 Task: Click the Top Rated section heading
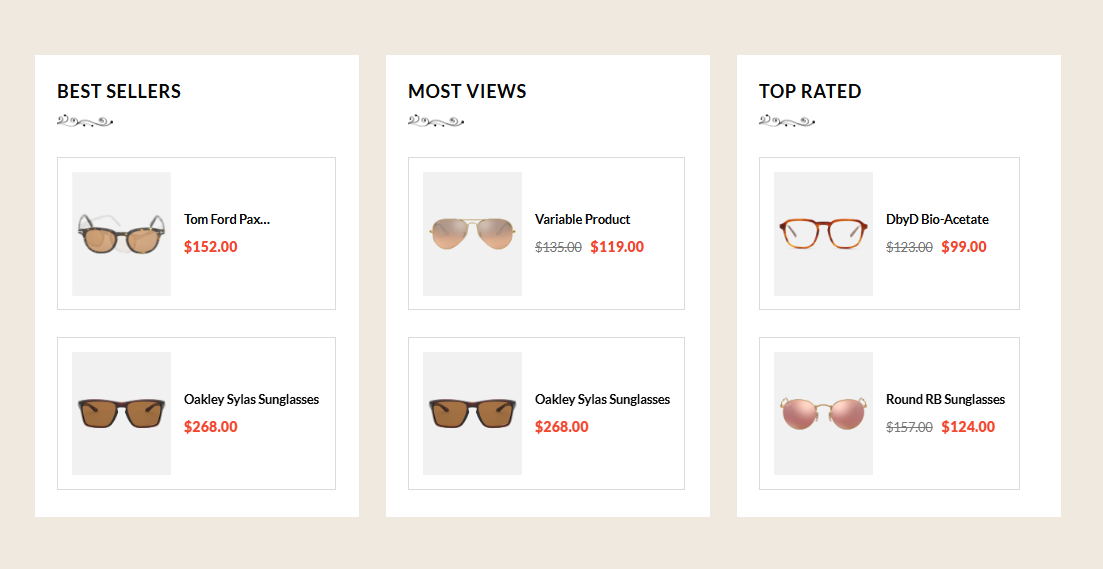810,91
